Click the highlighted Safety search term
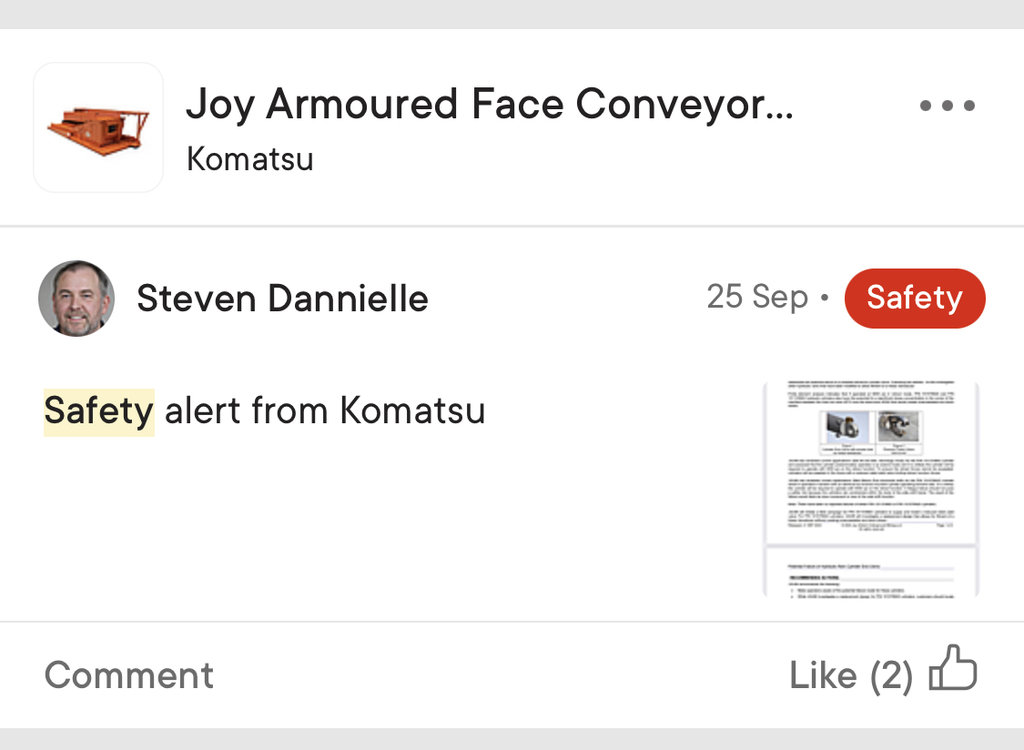Screen dimensions: 1024x750 [x=99, y=411]
